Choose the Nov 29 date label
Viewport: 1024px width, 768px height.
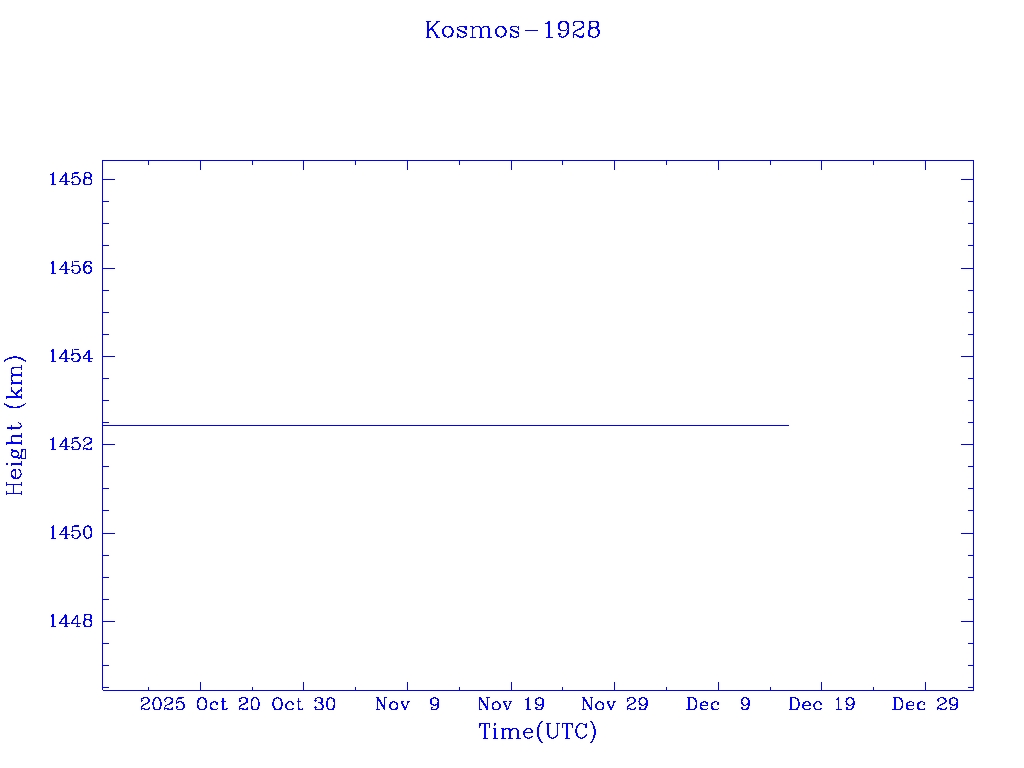click(x=614, y=704)
